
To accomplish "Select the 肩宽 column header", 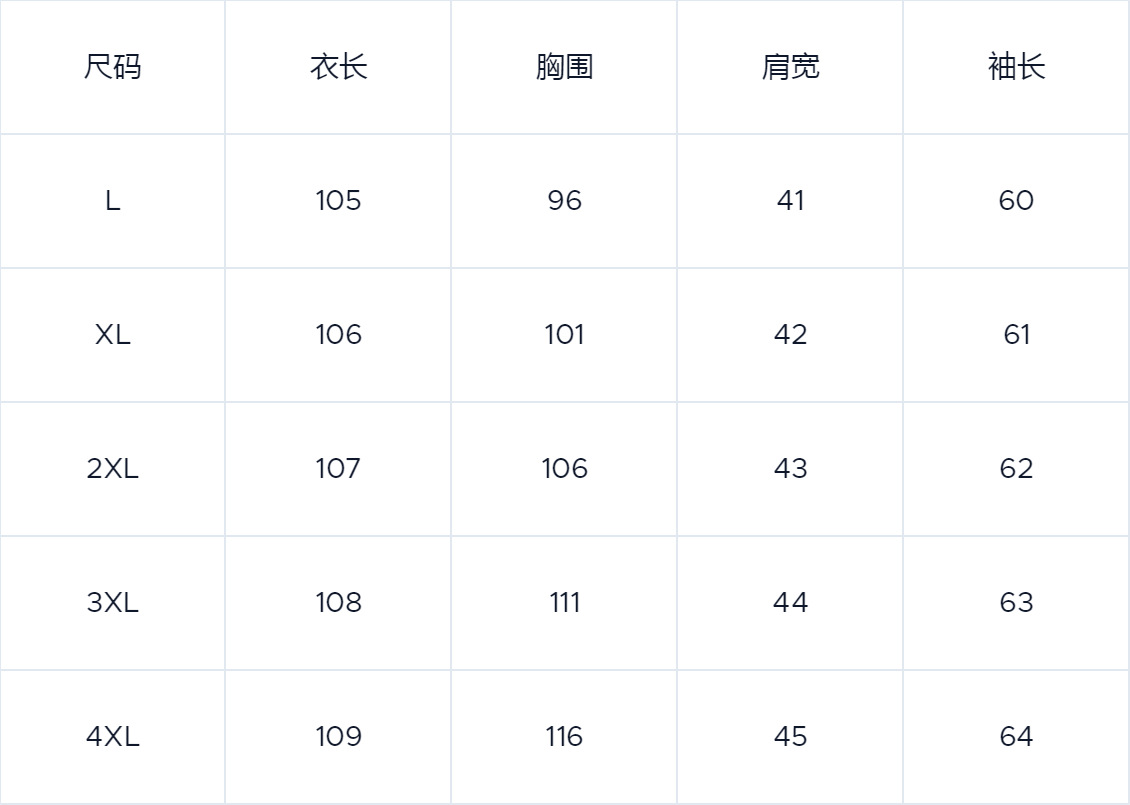I will (x=791, y=67).
